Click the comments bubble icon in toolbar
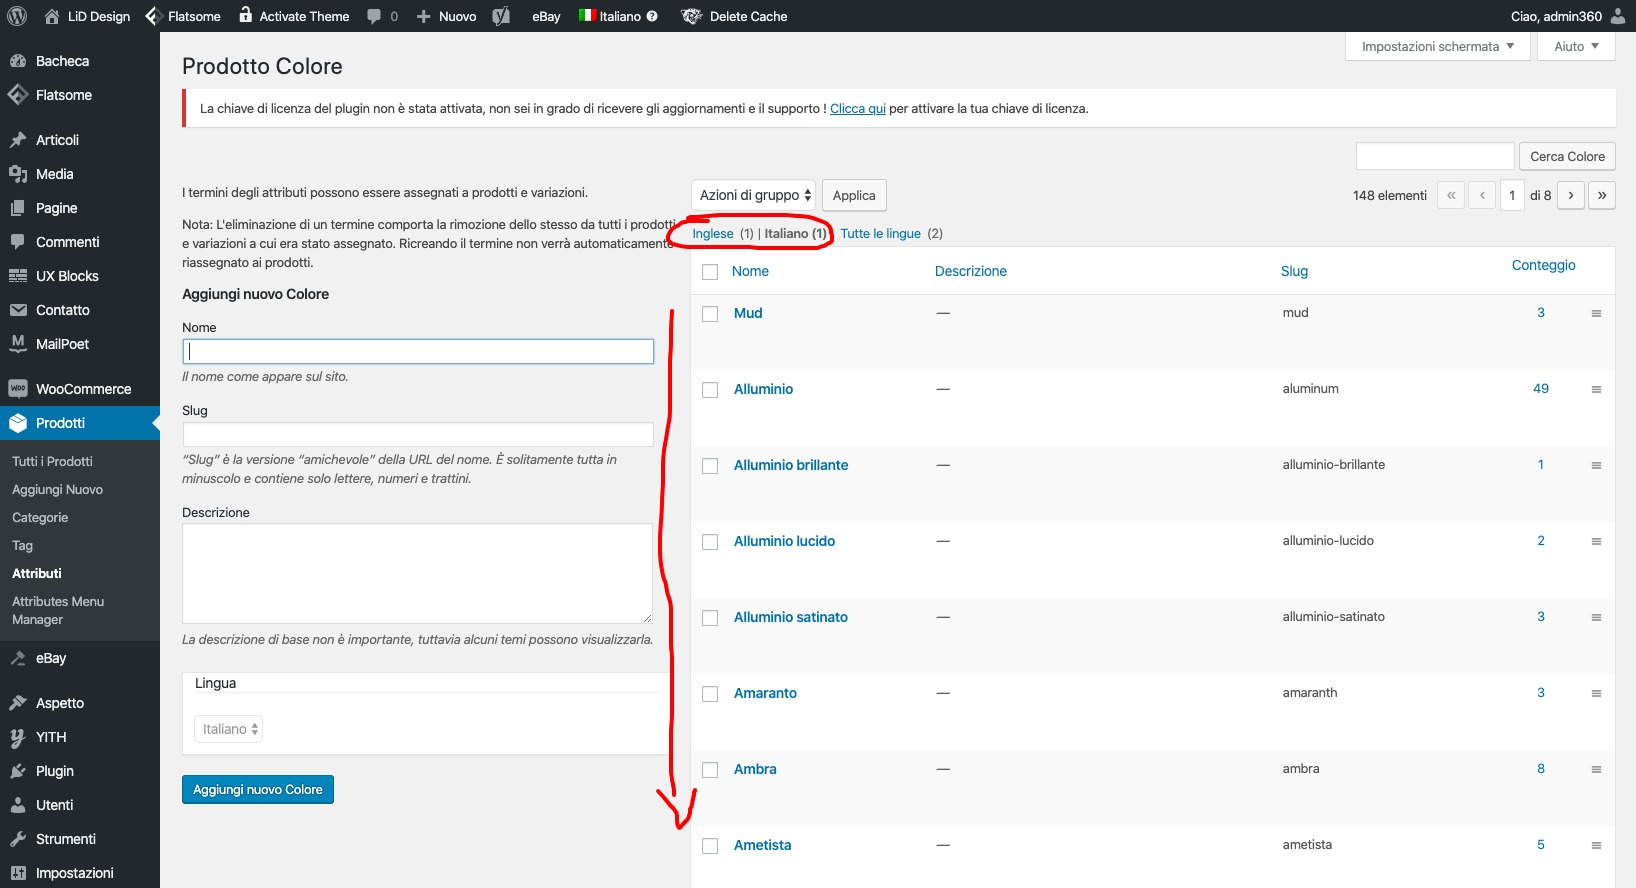 [374, 16]
